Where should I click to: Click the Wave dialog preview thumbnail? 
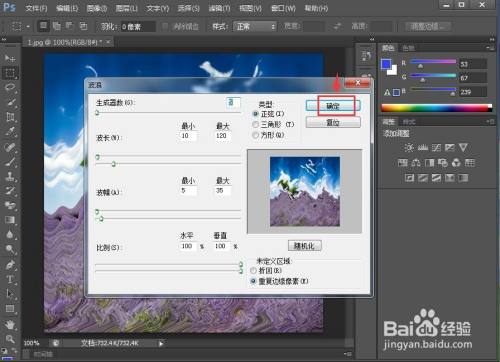click(x=305, y=191)
